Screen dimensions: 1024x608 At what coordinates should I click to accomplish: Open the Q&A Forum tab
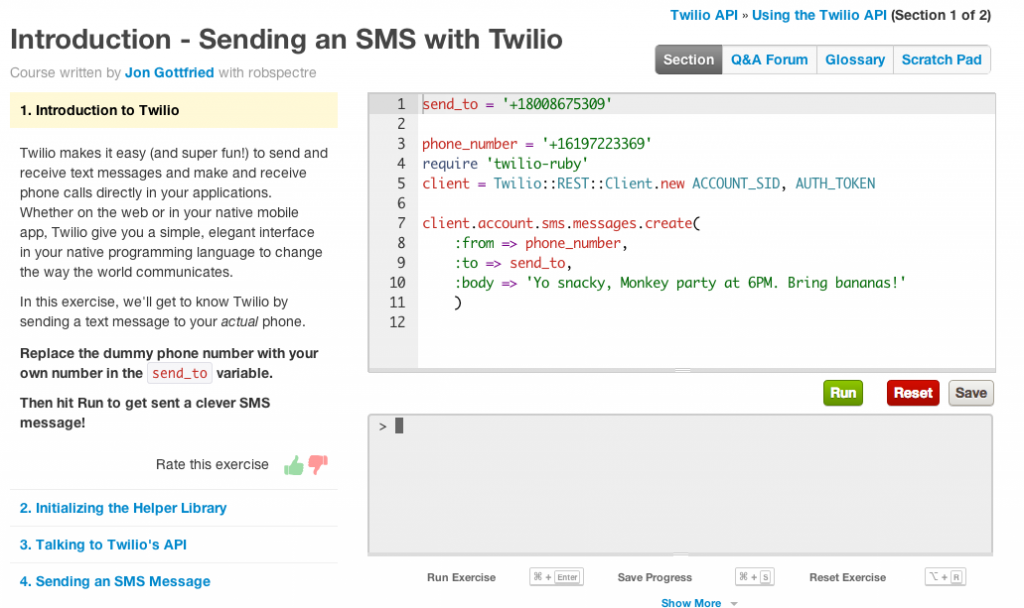point(769,59)
